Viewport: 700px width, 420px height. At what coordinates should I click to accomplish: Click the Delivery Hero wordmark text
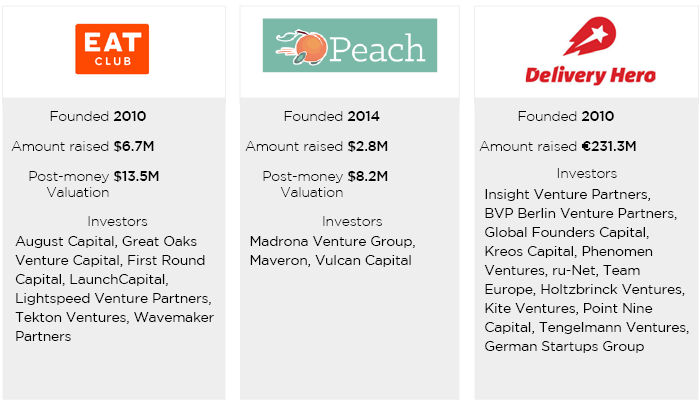[x=590, y=75]
